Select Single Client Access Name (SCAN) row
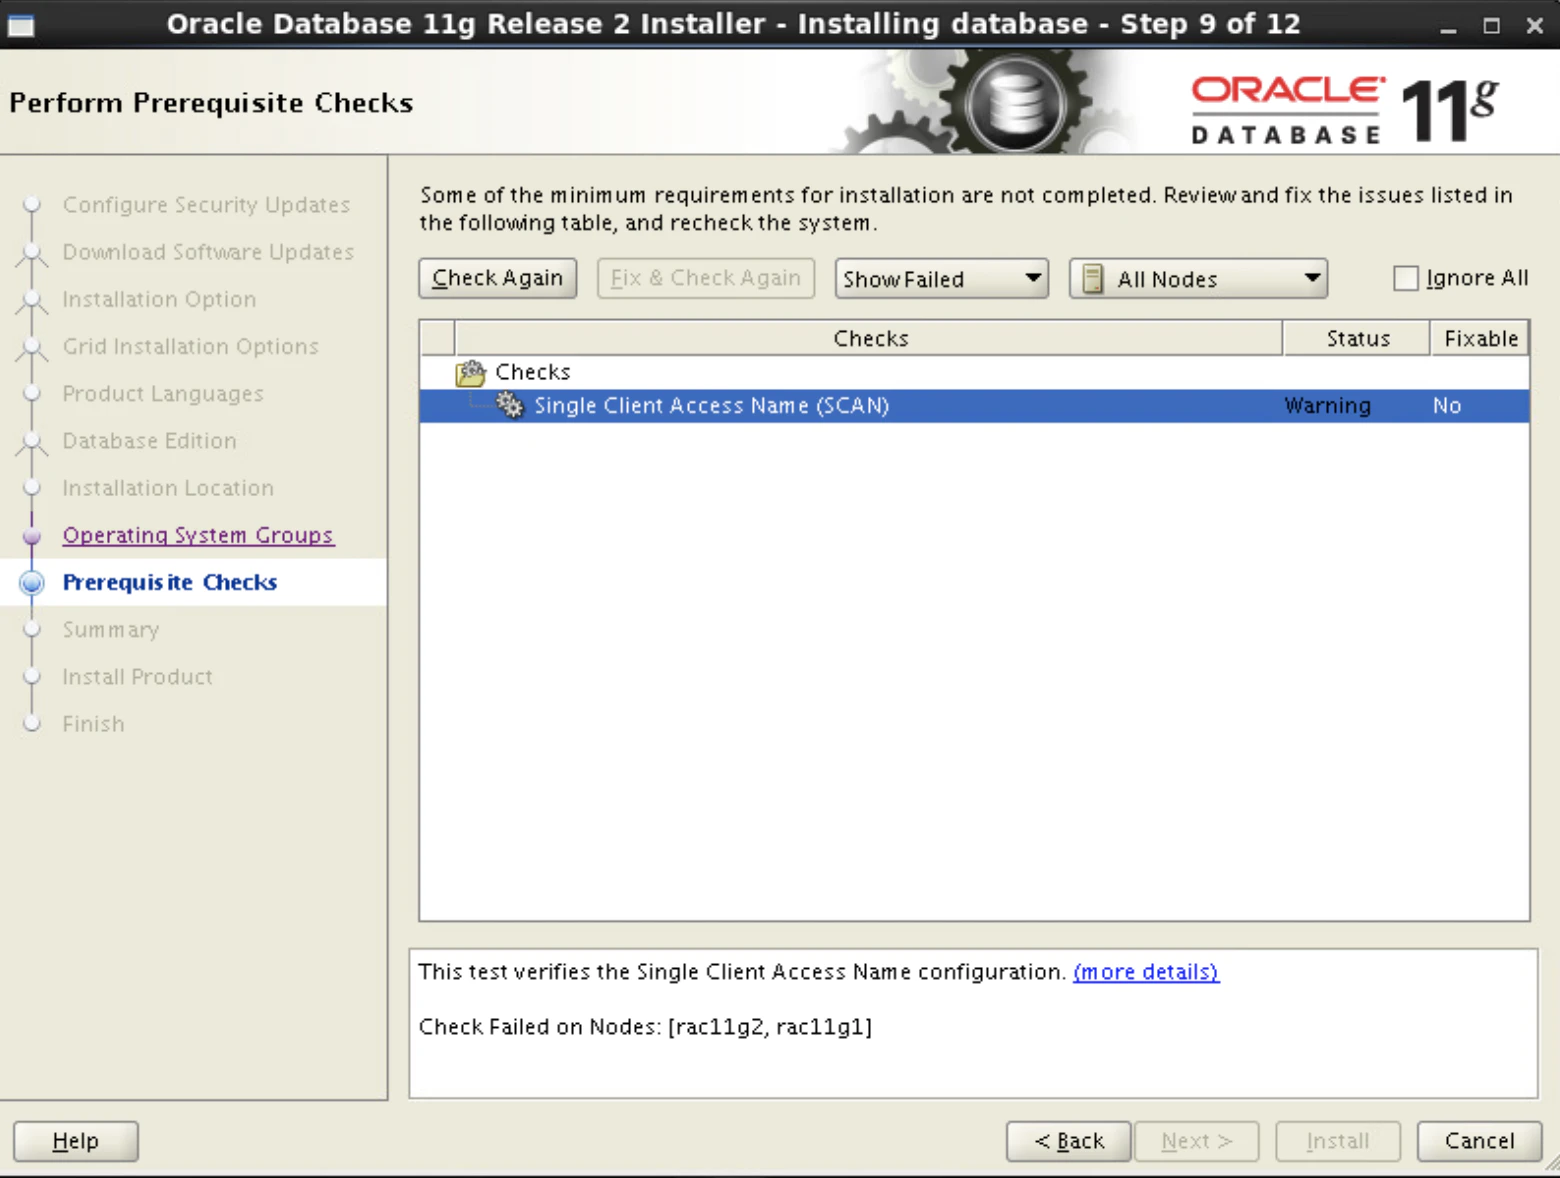Screen dimensions: 1560x1178 pos(974,406)
